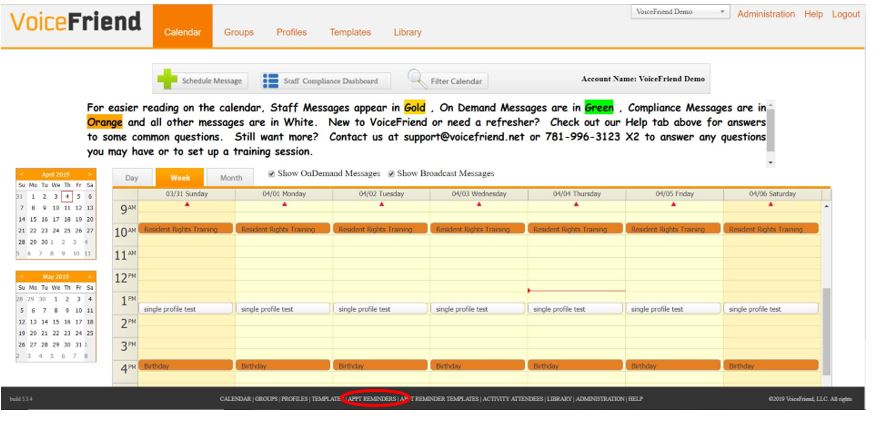The image size is (896, 421).
Task: Open Administration link in the header
Action: pos(766,14)
